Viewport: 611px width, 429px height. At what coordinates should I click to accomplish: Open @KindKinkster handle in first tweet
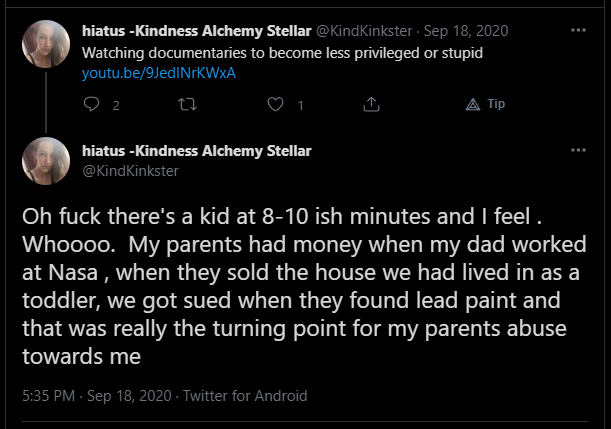pyautogui.click(x=364, y=31)
